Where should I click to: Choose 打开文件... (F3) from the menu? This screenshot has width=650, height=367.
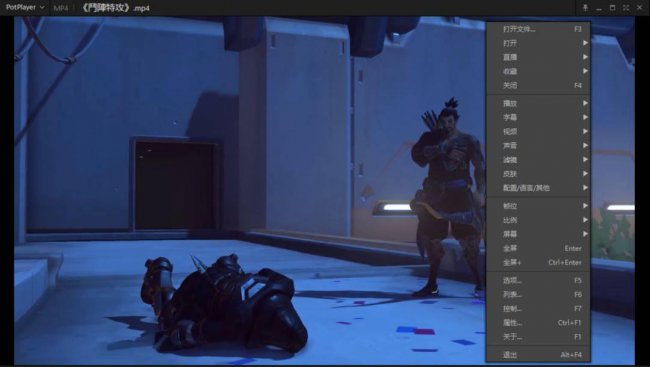538,29
